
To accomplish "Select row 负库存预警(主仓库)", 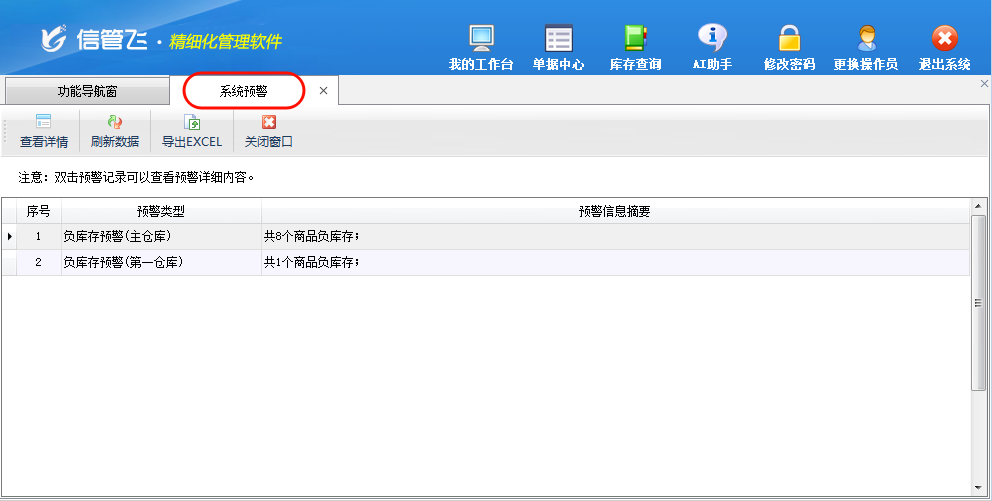I will click(160, 237).
